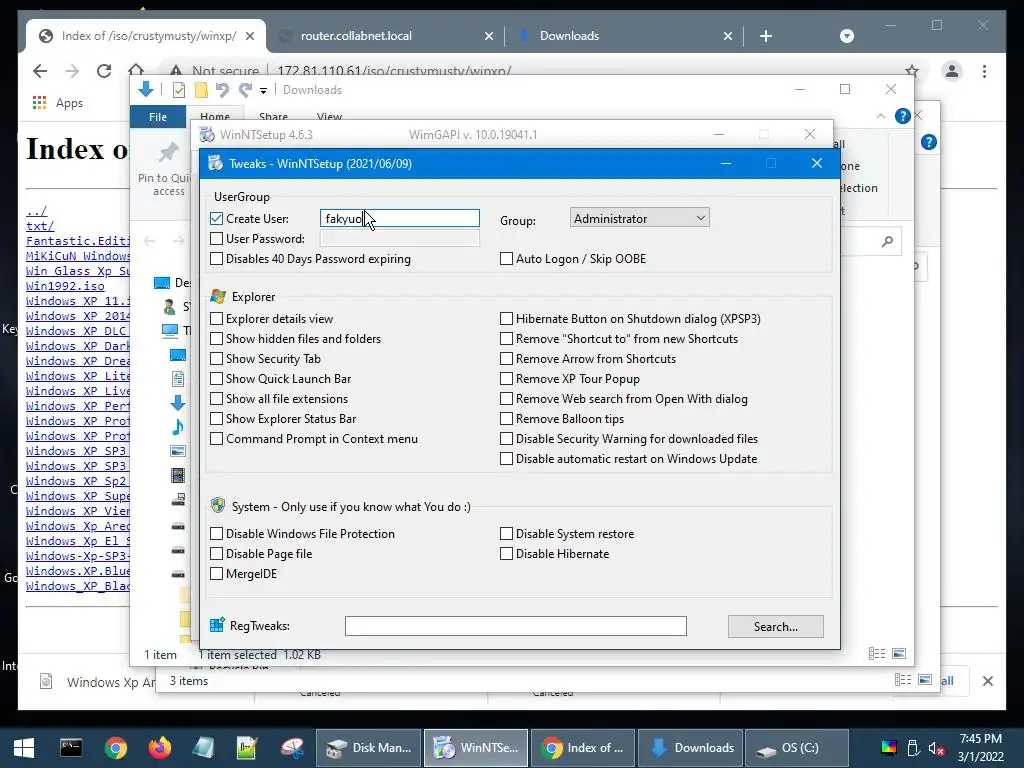Expand the quick access toolbar customize arrow
The height and width of the screenshot is (768, 1024).
pyautogui.click(x=263, y=91)
